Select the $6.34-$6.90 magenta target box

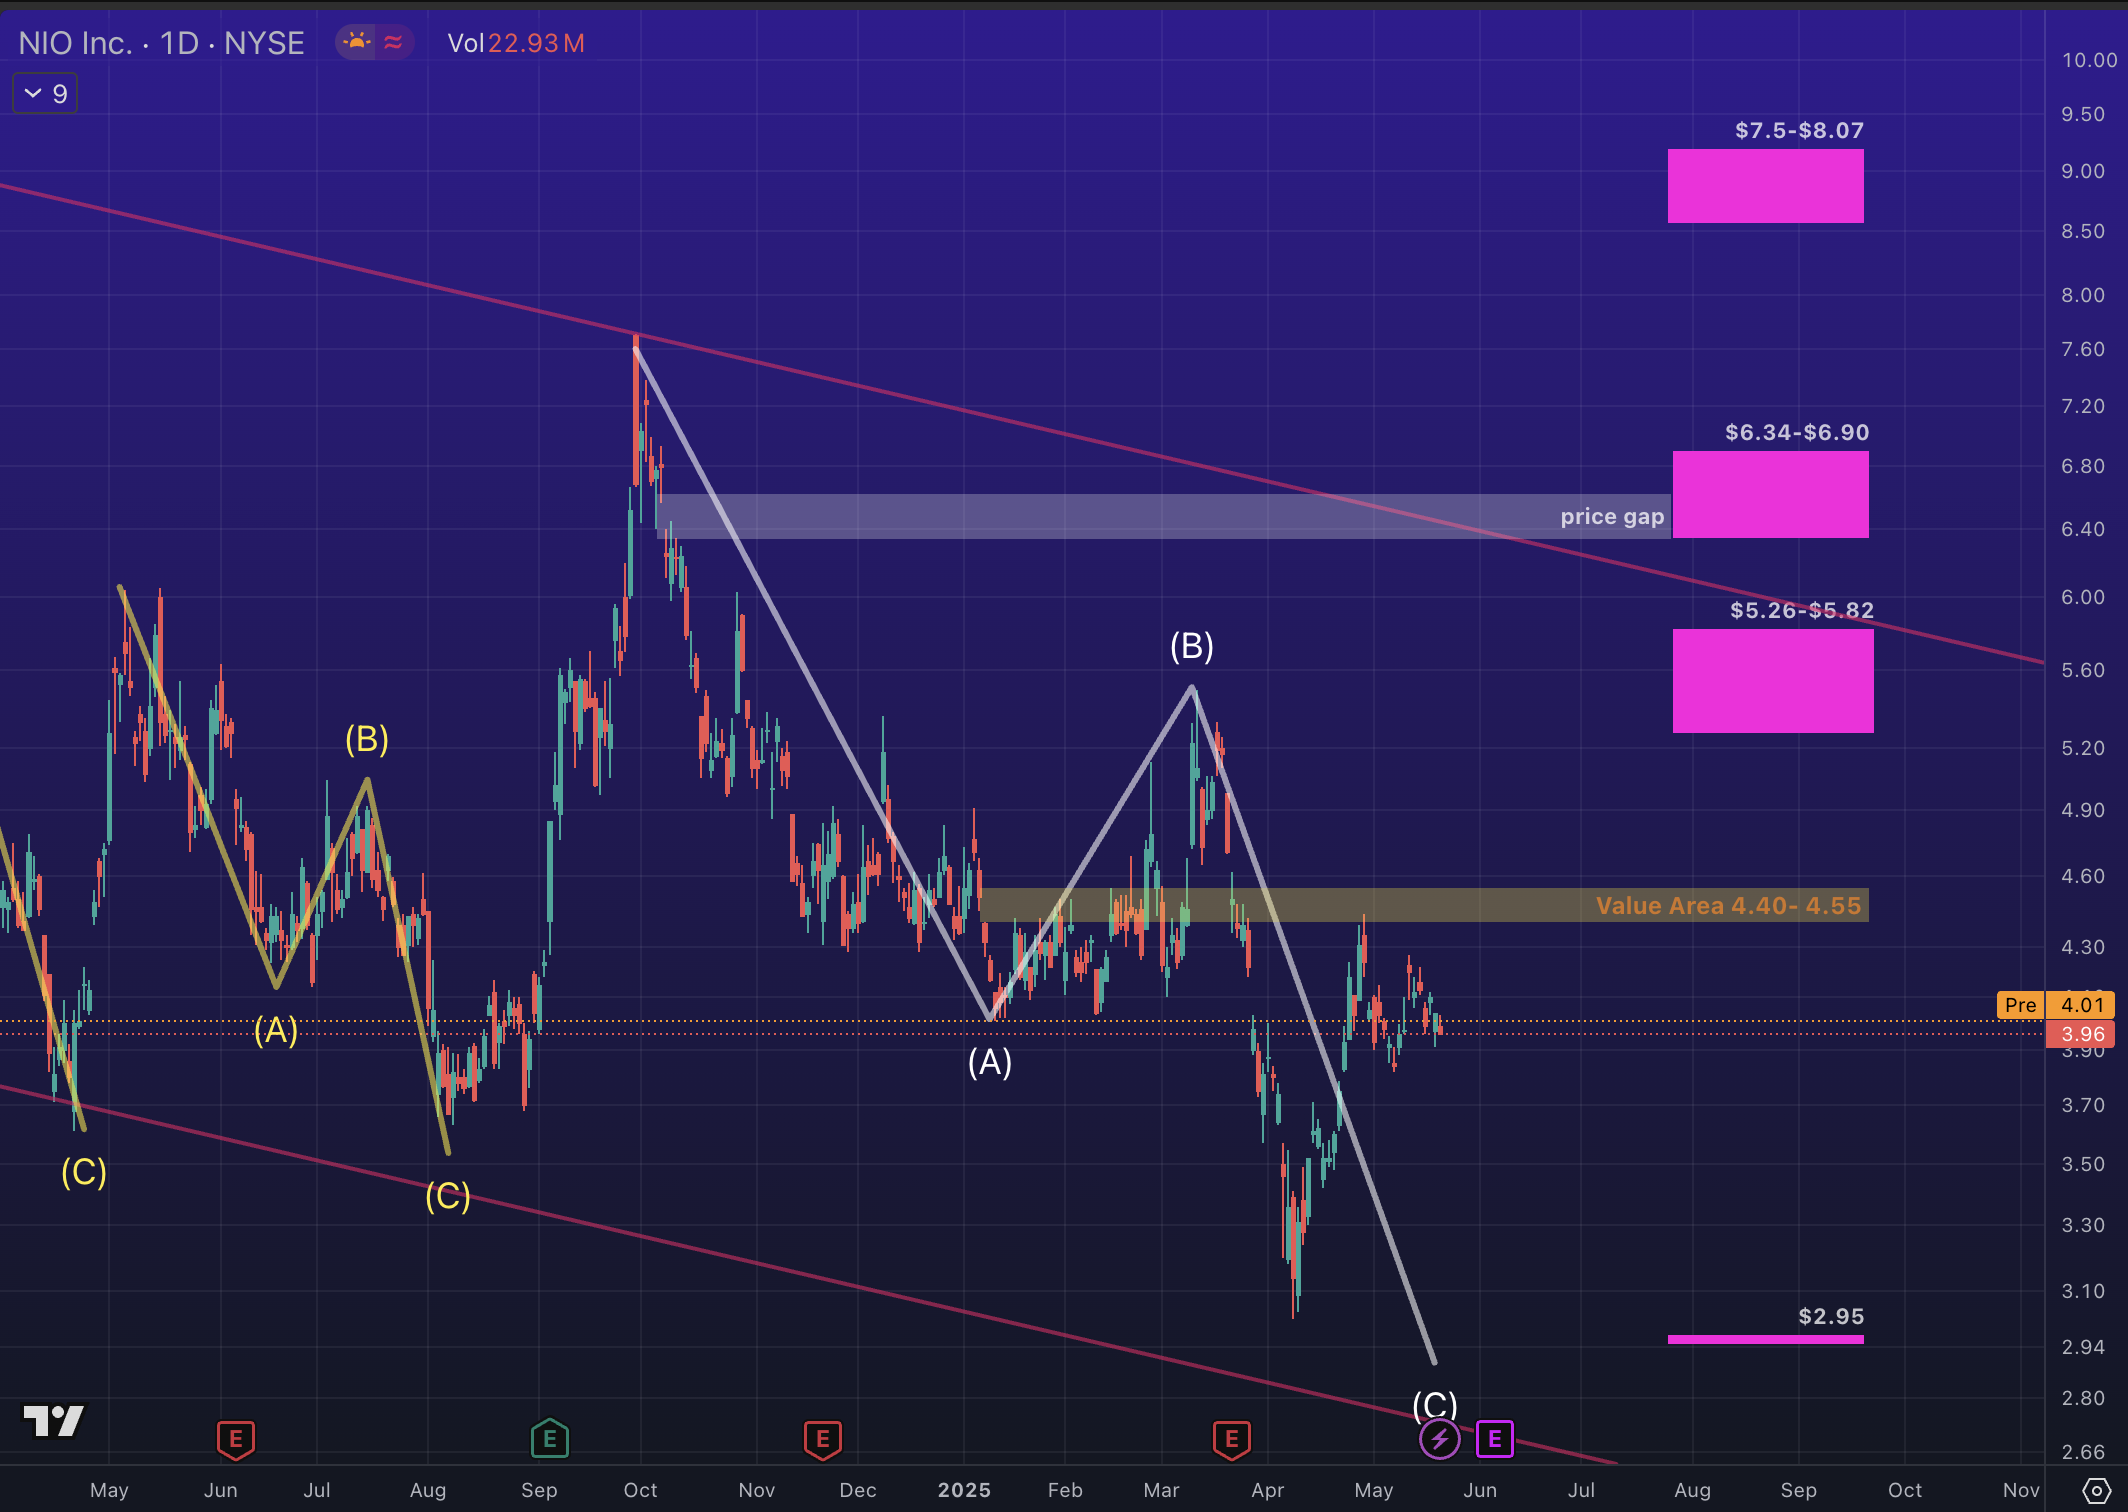(1770, 494)
